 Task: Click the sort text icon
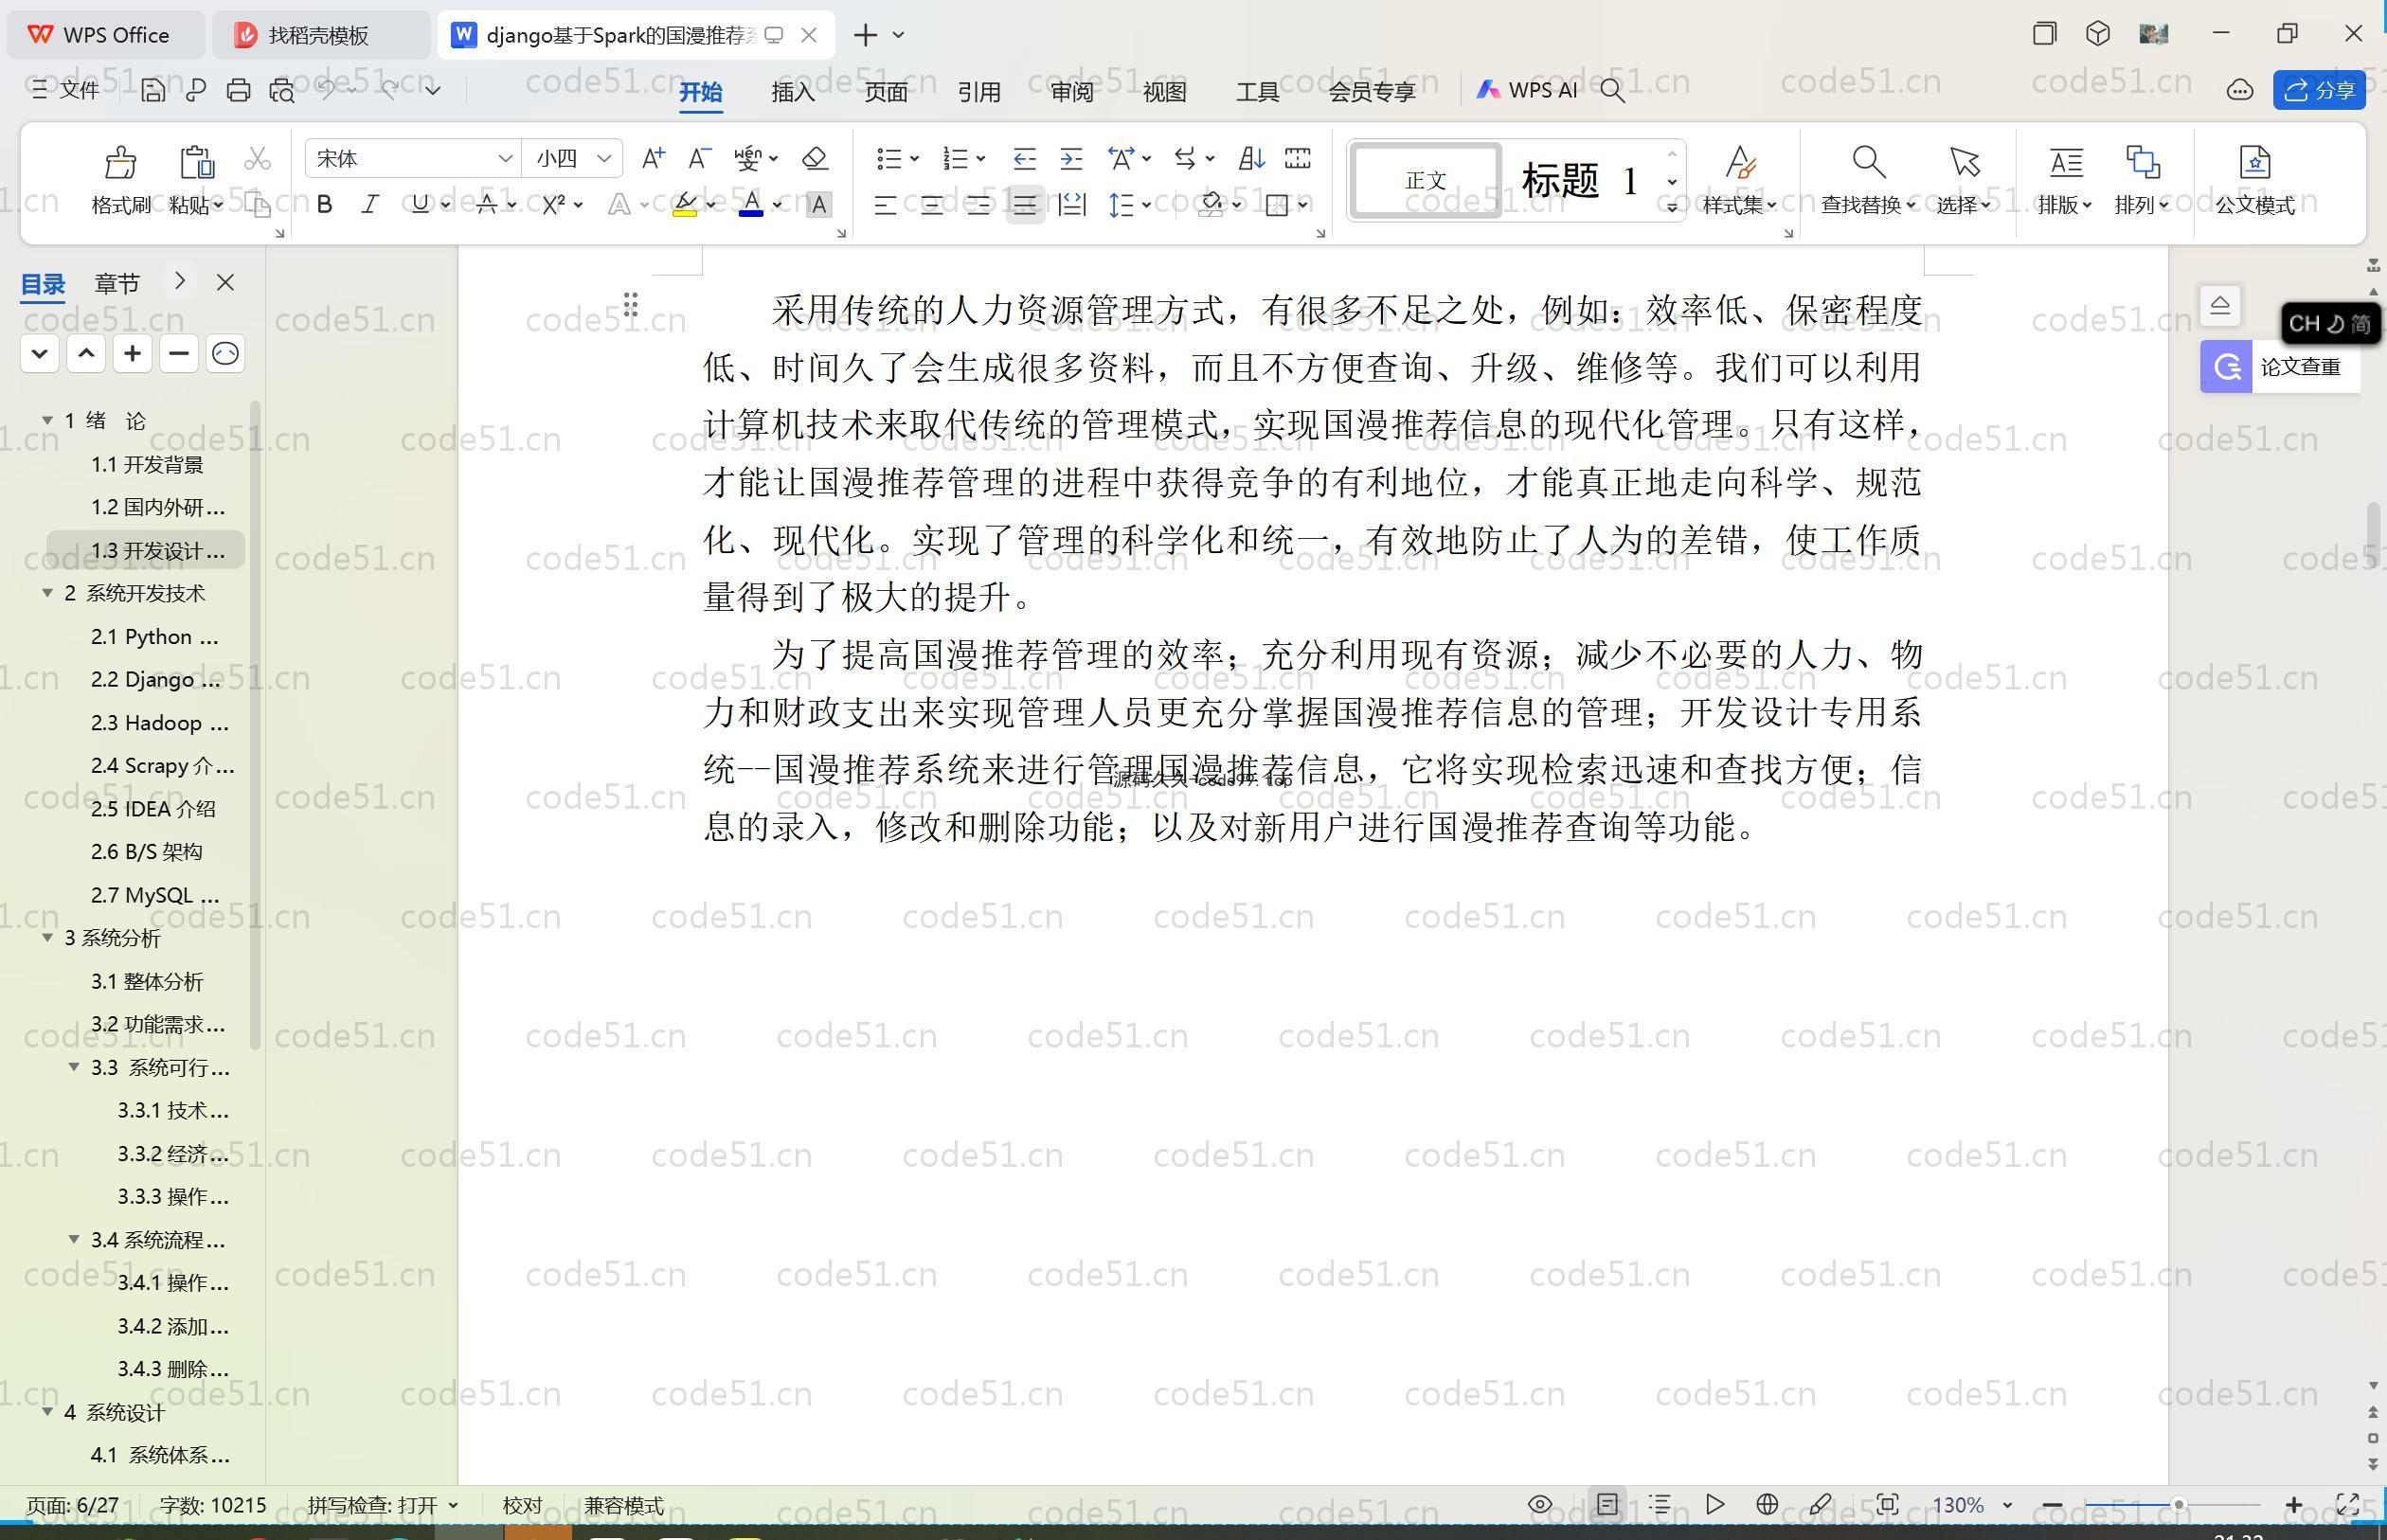(1251, 158)
